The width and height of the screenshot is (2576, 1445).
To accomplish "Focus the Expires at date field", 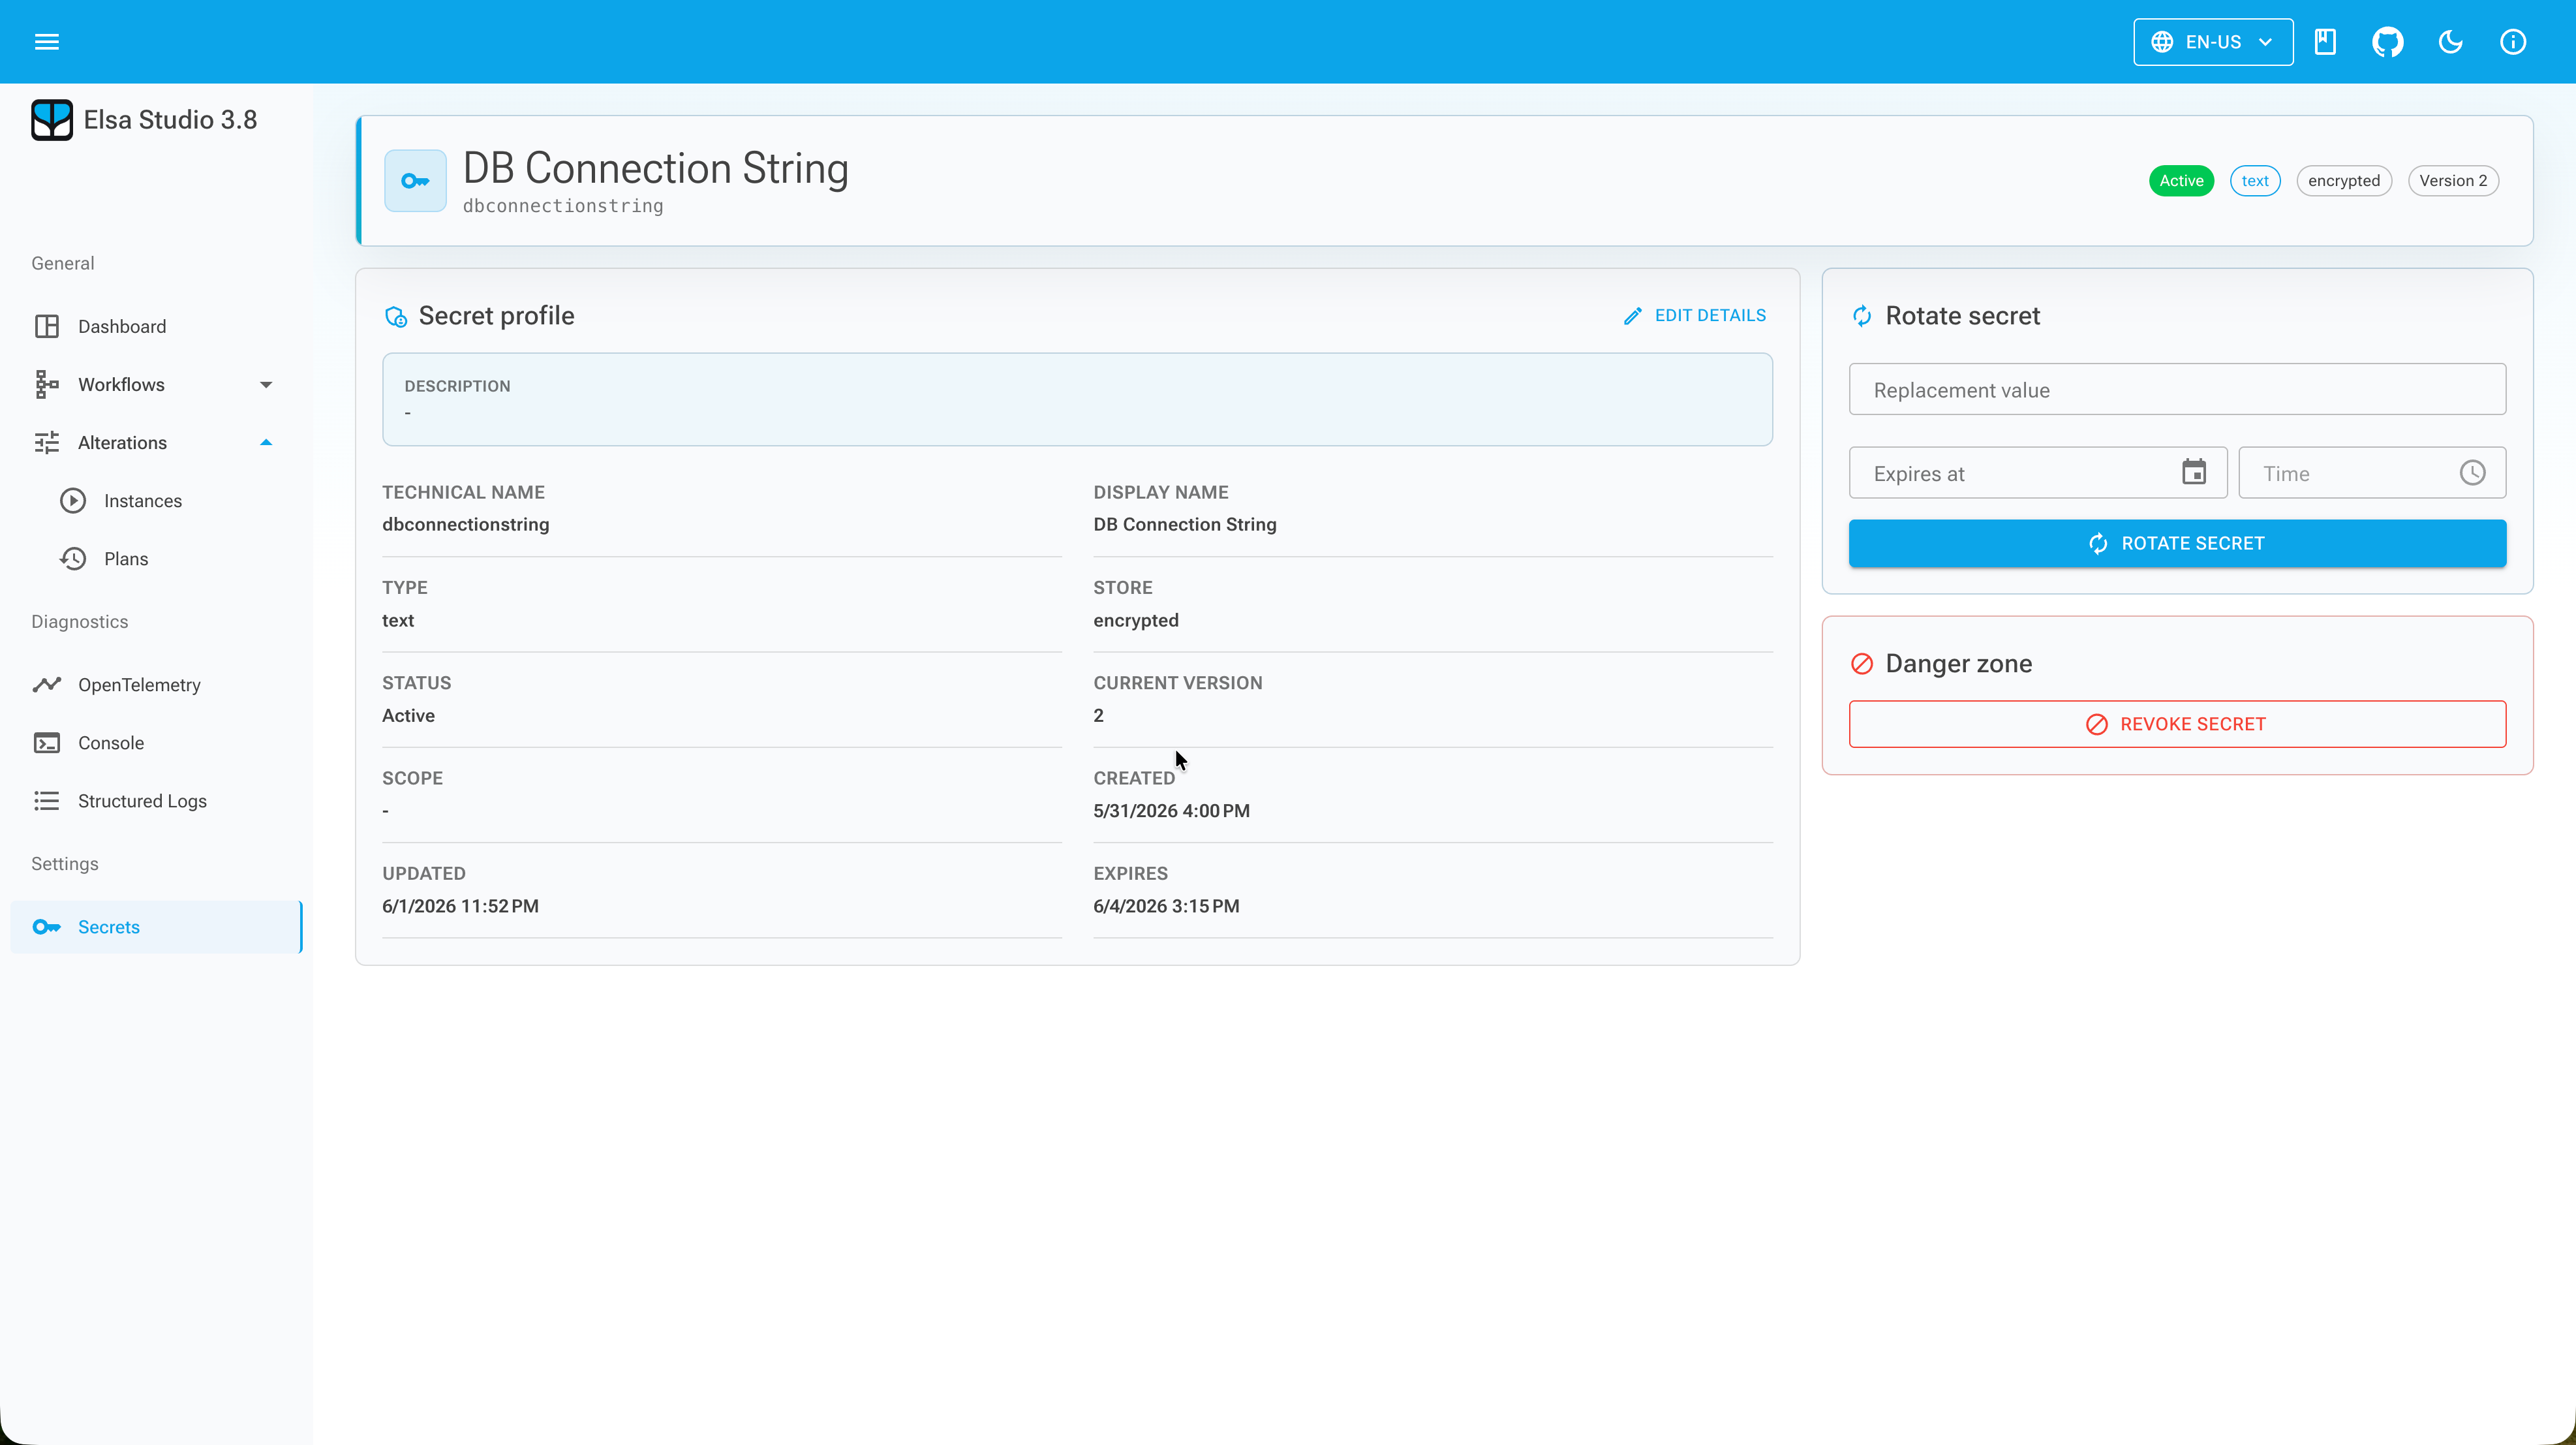I will tap(2037, 473).
